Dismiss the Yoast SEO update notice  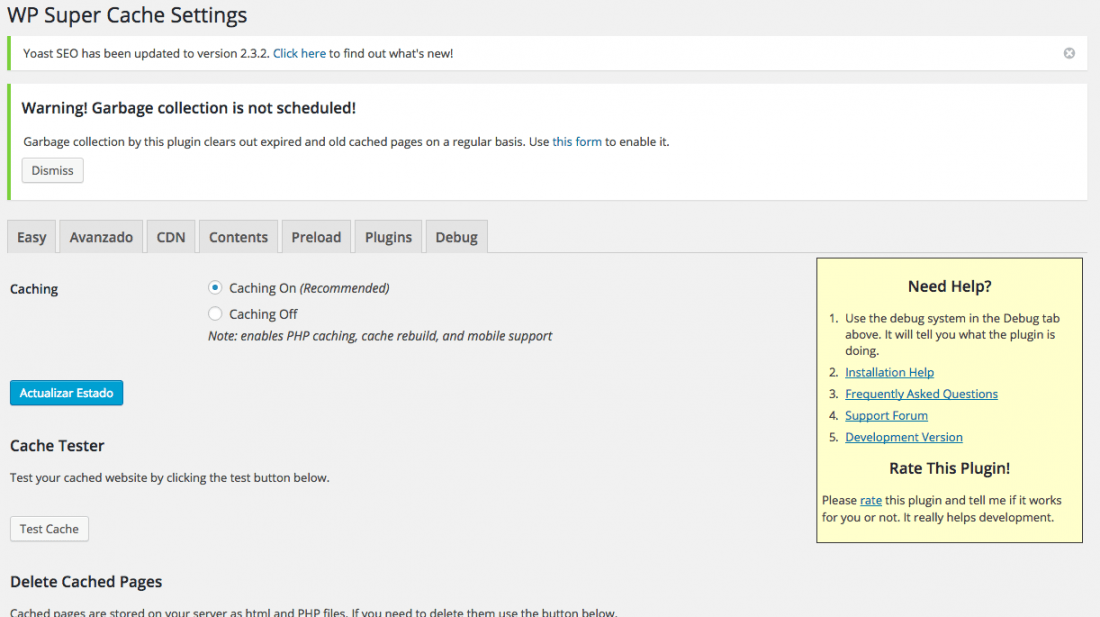coord(1068,53)
